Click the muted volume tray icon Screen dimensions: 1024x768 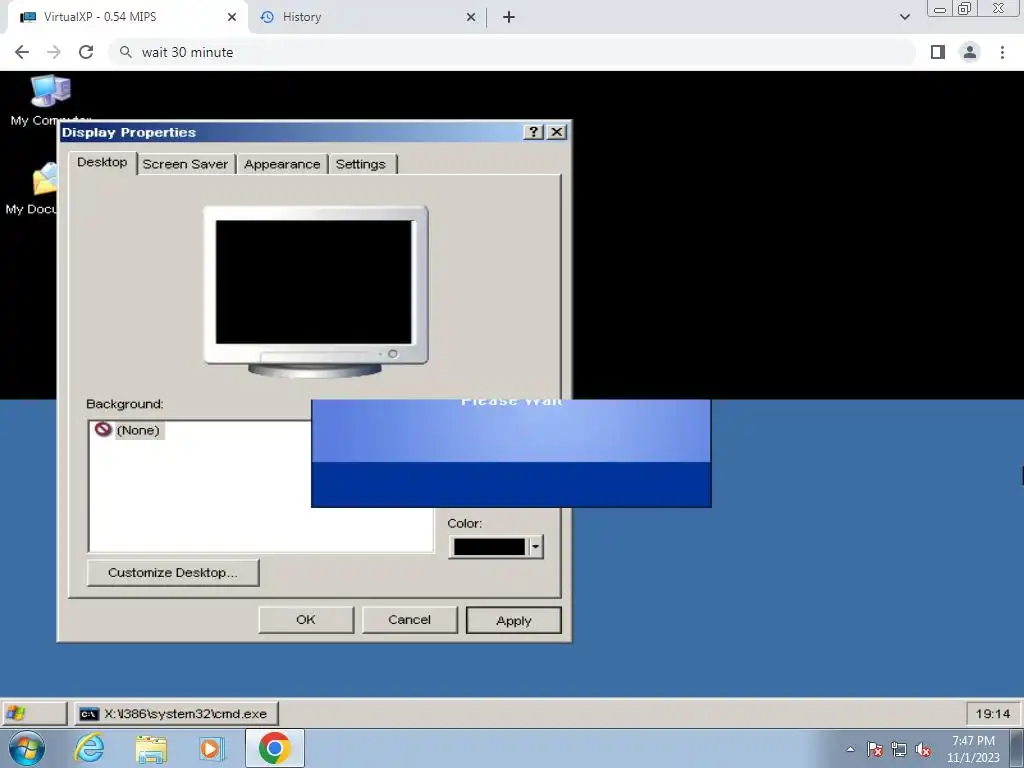pos(923,749)
